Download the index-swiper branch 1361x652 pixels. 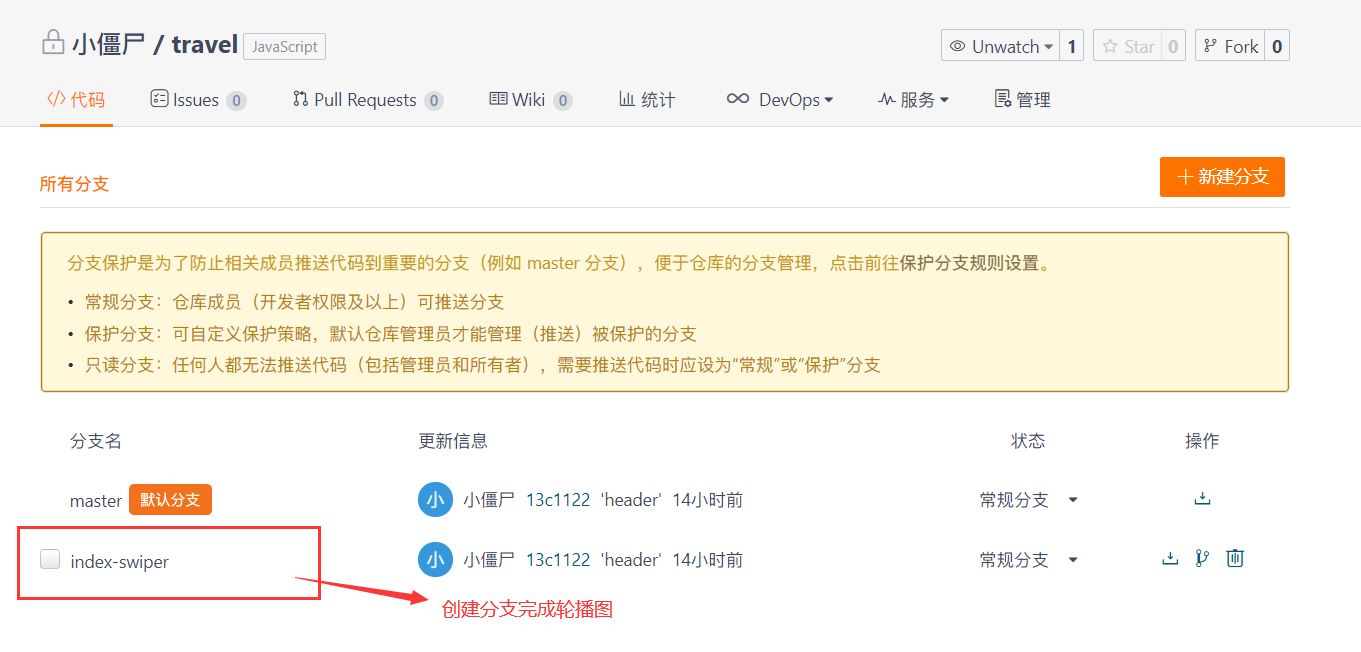click(x=1170, y=559)
